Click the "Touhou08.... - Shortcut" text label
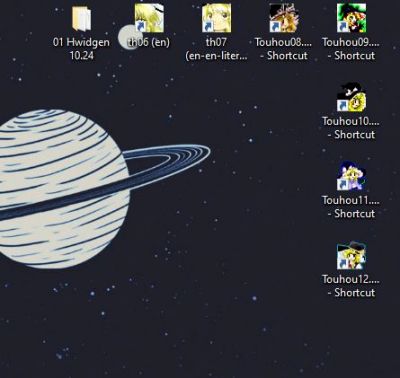Image resolution: width=400 pixels, height=378 pixels. point(284,49)
